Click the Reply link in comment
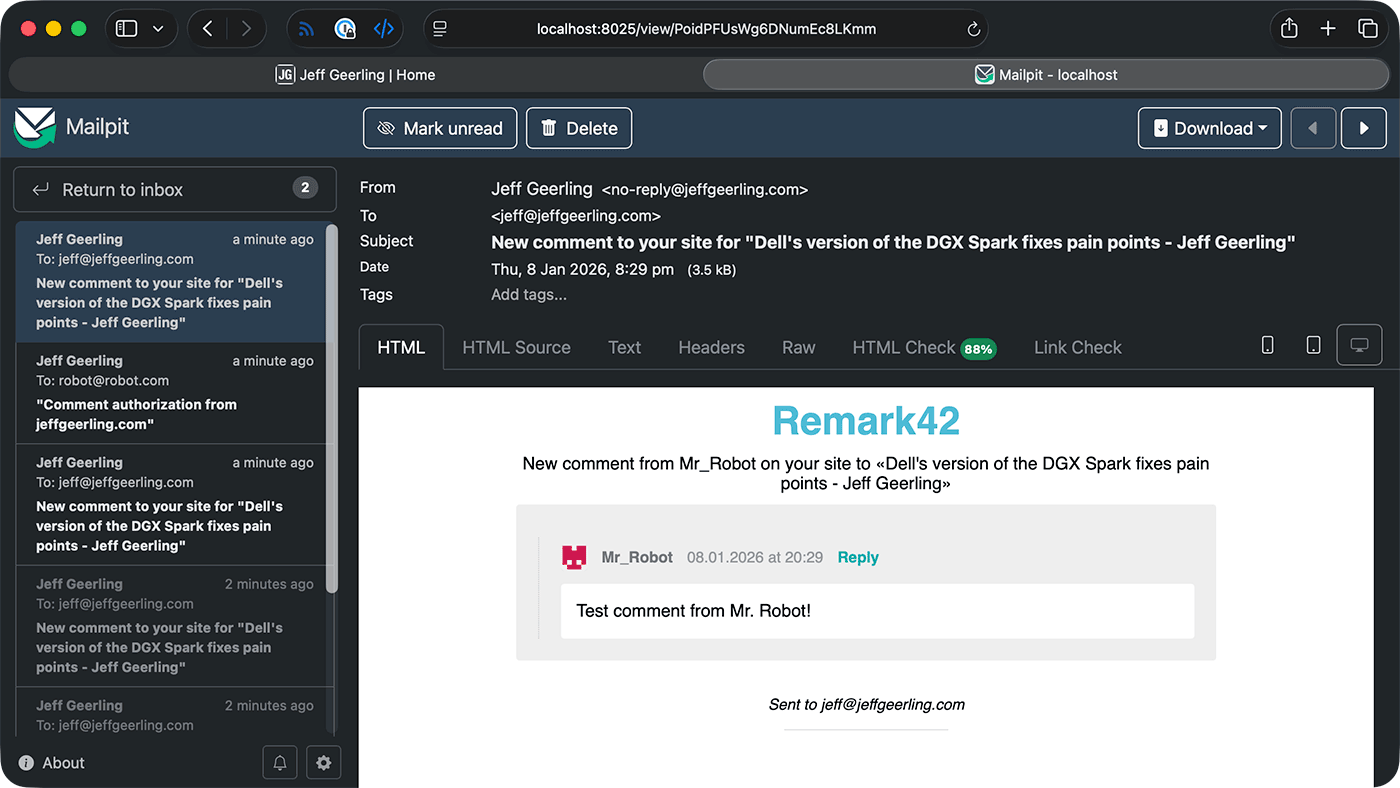The height and width of the screenshot is (788, 1400). tap(858, 557)
